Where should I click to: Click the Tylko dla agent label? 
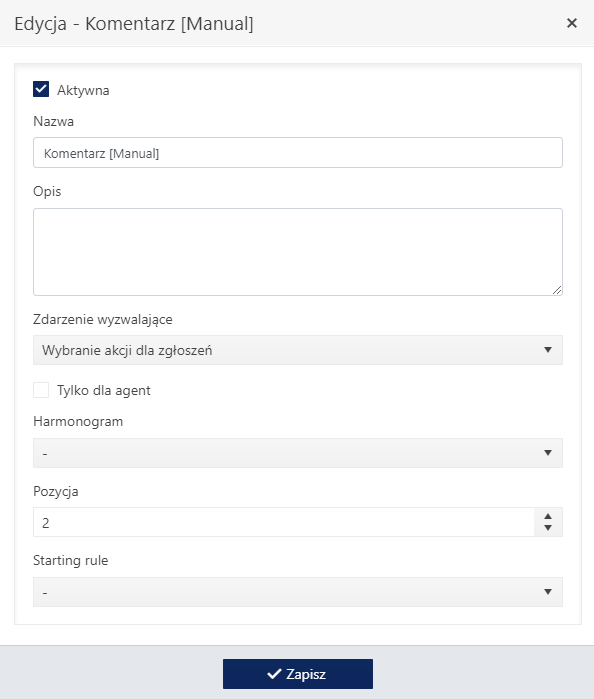click(x=103, y=390)
